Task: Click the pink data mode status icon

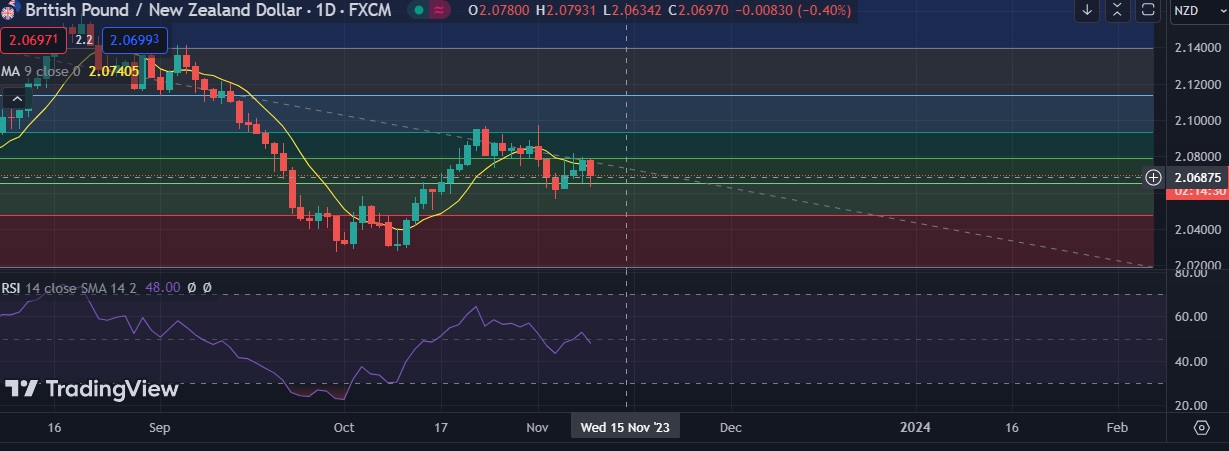Action: [439, 10]
